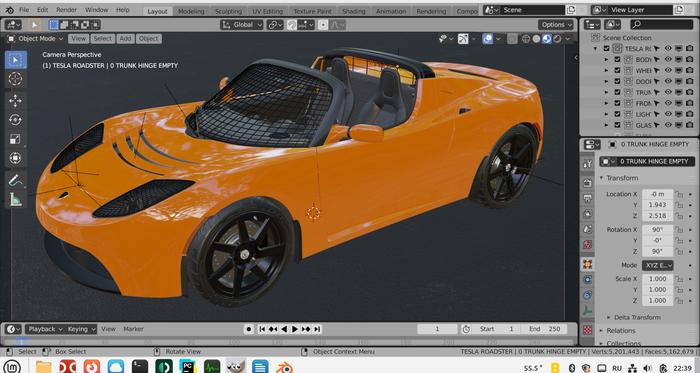Screen dimensions: 700x373
Task: Select the Rotate tool
Action: click(x=15, y=120)
